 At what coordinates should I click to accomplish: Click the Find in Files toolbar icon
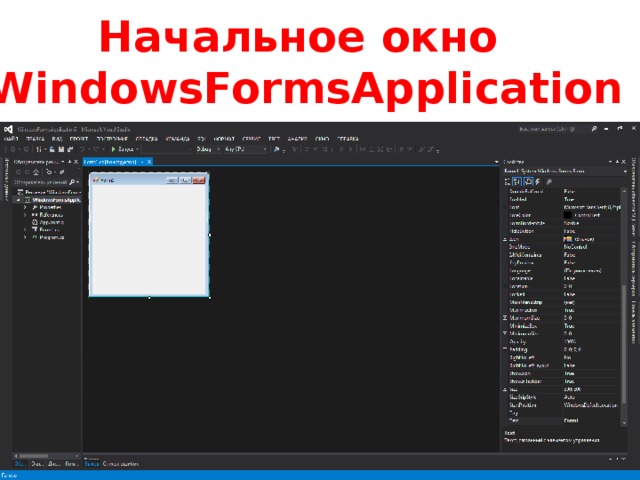pos(276,149)
